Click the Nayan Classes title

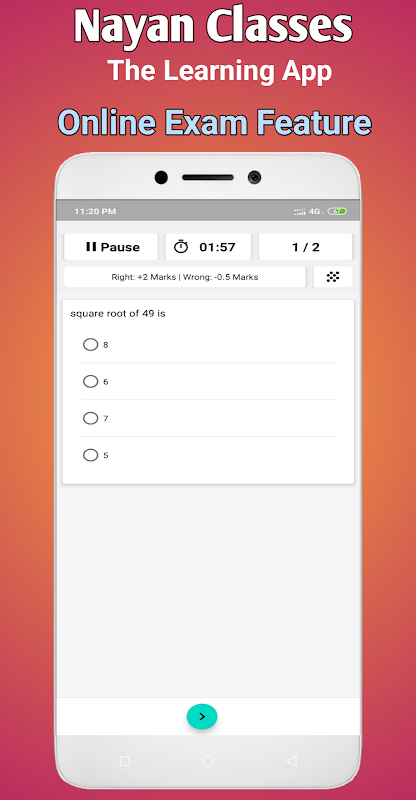[x=213, y=26]
